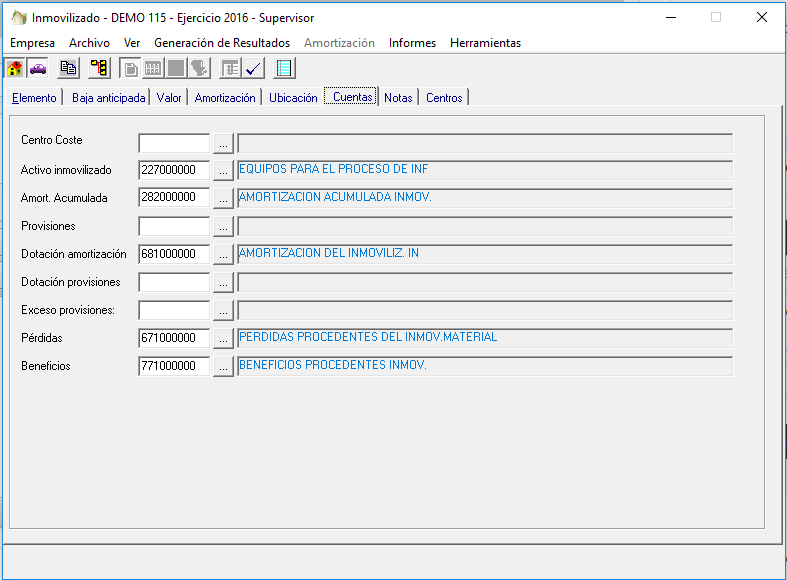Open Generación de Resultados menu

click(222, 43)
